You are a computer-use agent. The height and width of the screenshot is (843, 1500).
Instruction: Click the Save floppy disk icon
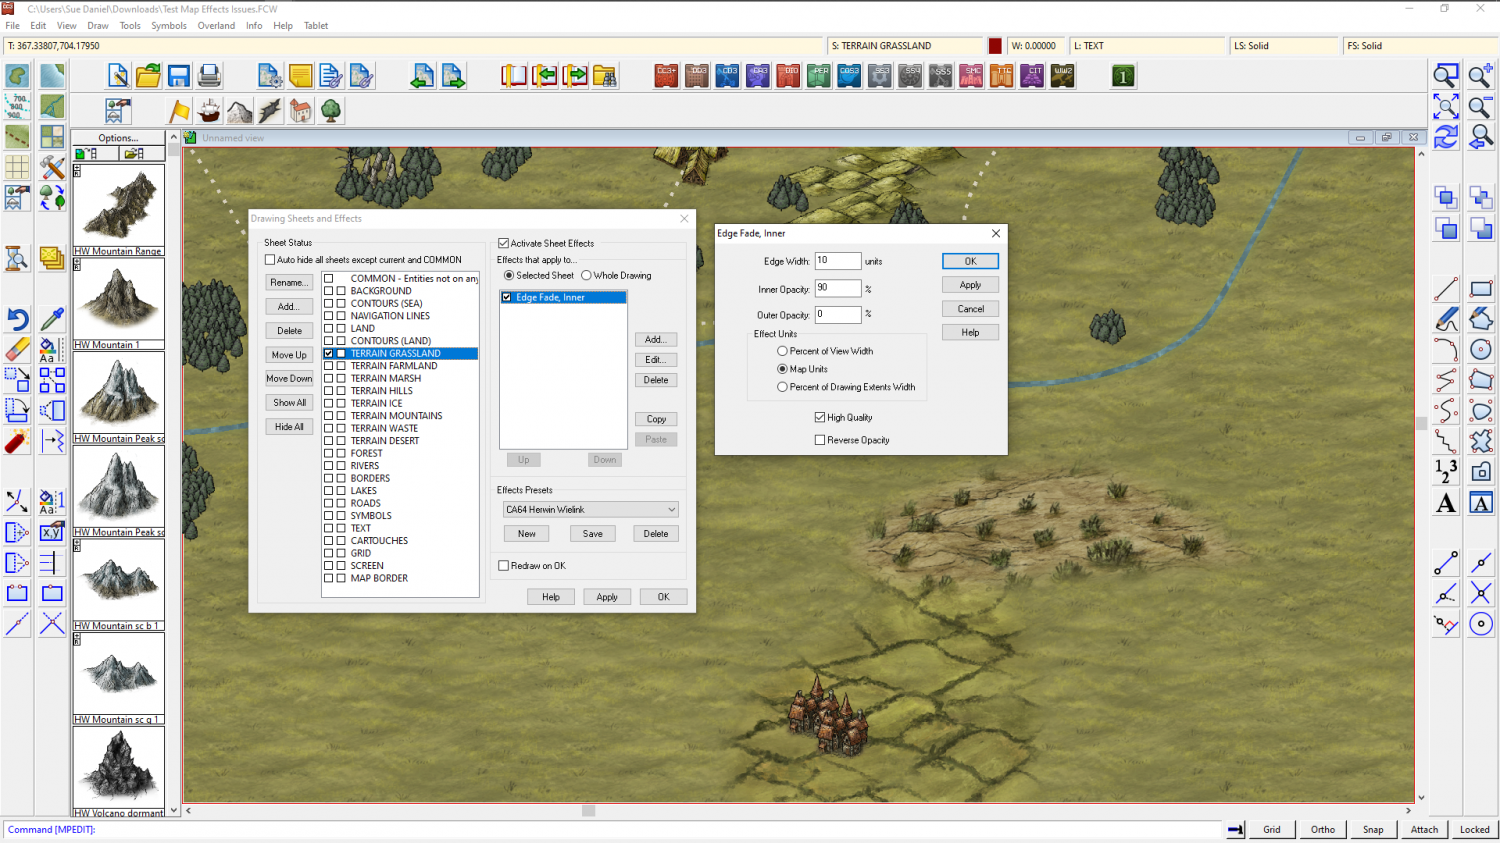tap(179, 76)
